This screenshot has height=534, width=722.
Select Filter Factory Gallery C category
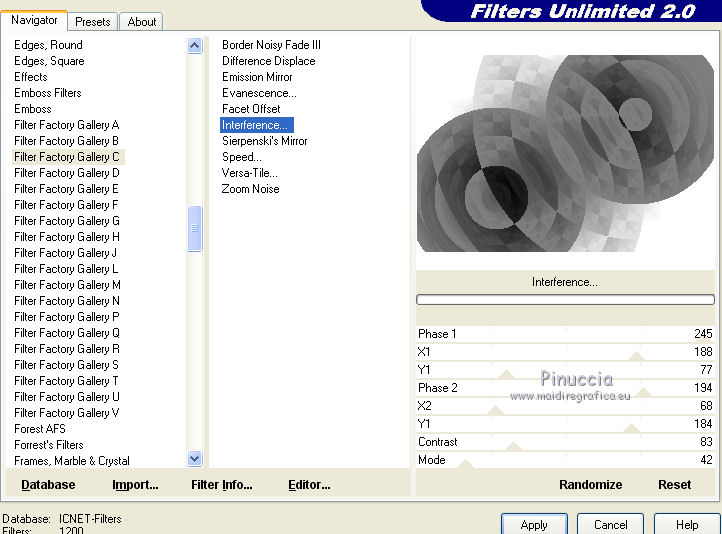pyautogui.click(x=67, y=157)
